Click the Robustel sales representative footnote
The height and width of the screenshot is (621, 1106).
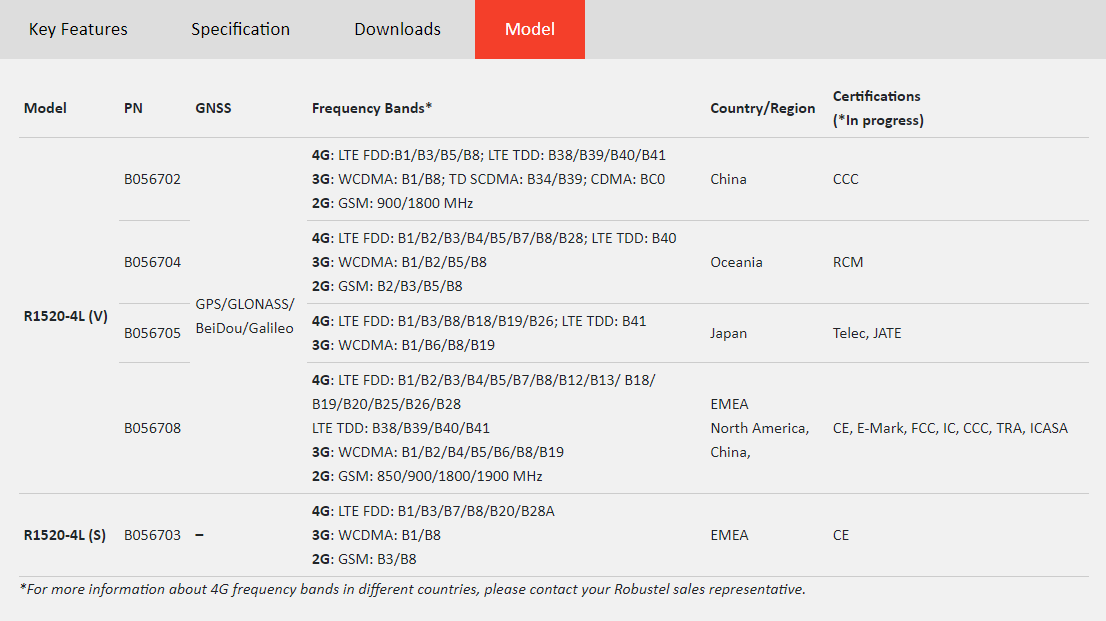[412, 589]
